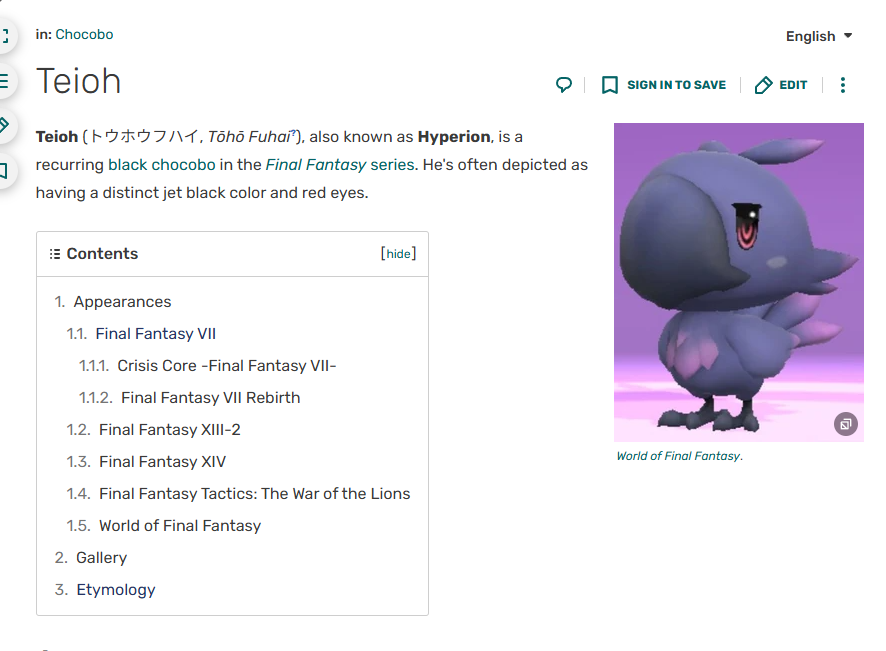Click the enlarge image icon on the Teioh picture

[x=845, y=424]
